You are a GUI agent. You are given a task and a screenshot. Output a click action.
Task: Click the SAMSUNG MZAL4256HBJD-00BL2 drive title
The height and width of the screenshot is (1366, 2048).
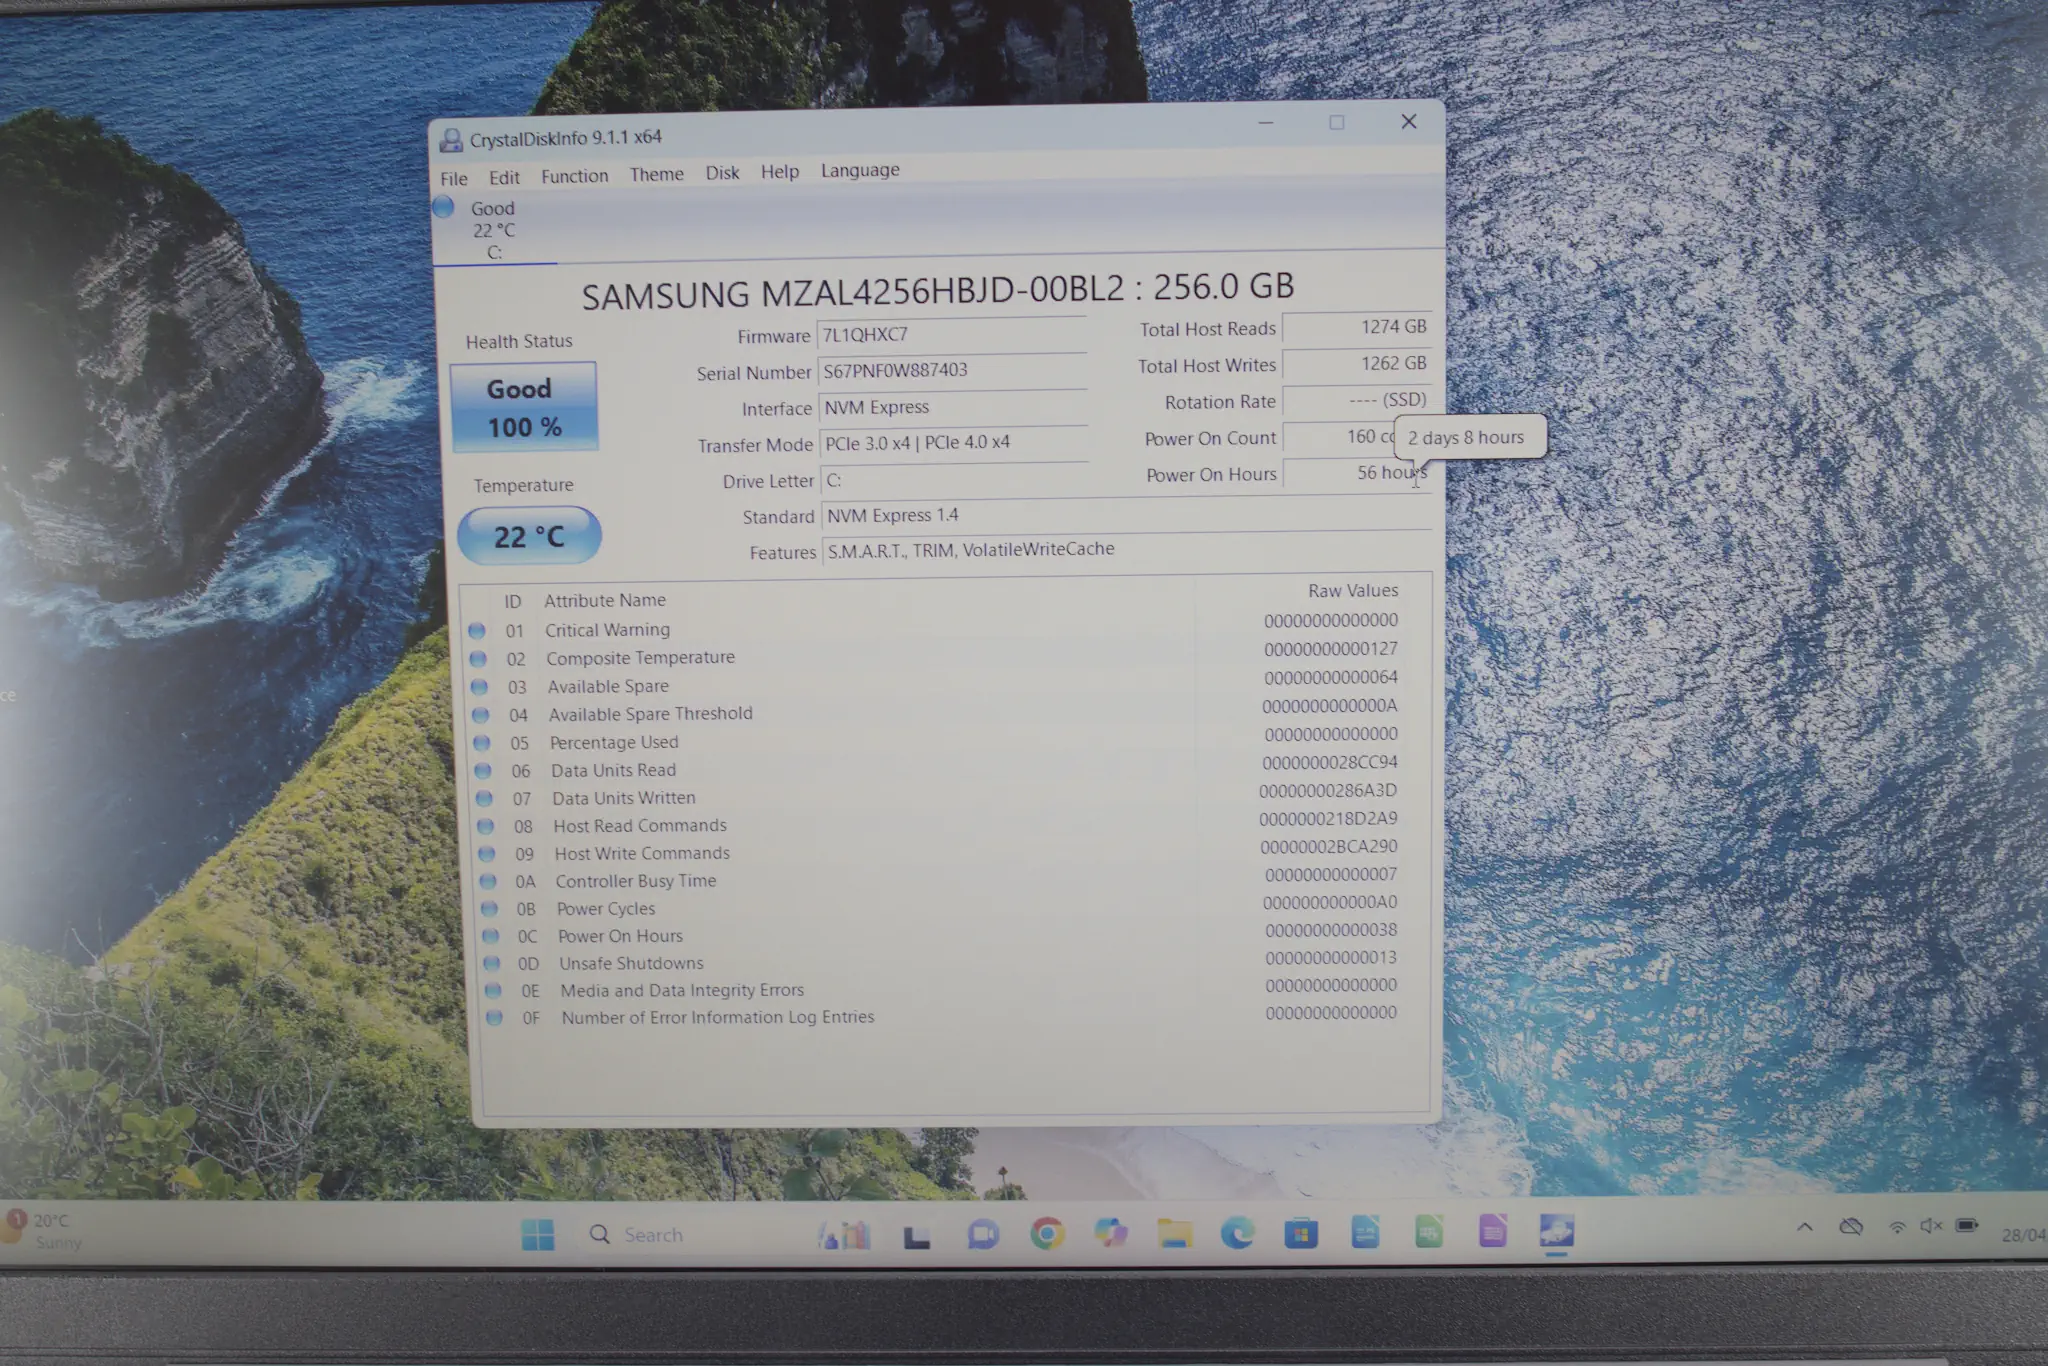click(x=937, y=290)
